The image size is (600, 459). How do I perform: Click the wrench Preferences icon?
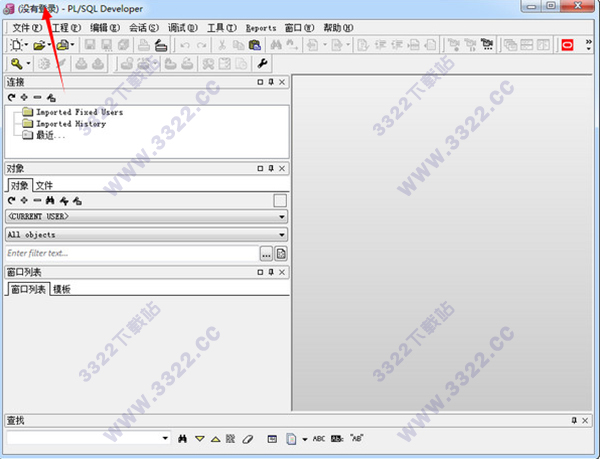(x=262, y=63)
